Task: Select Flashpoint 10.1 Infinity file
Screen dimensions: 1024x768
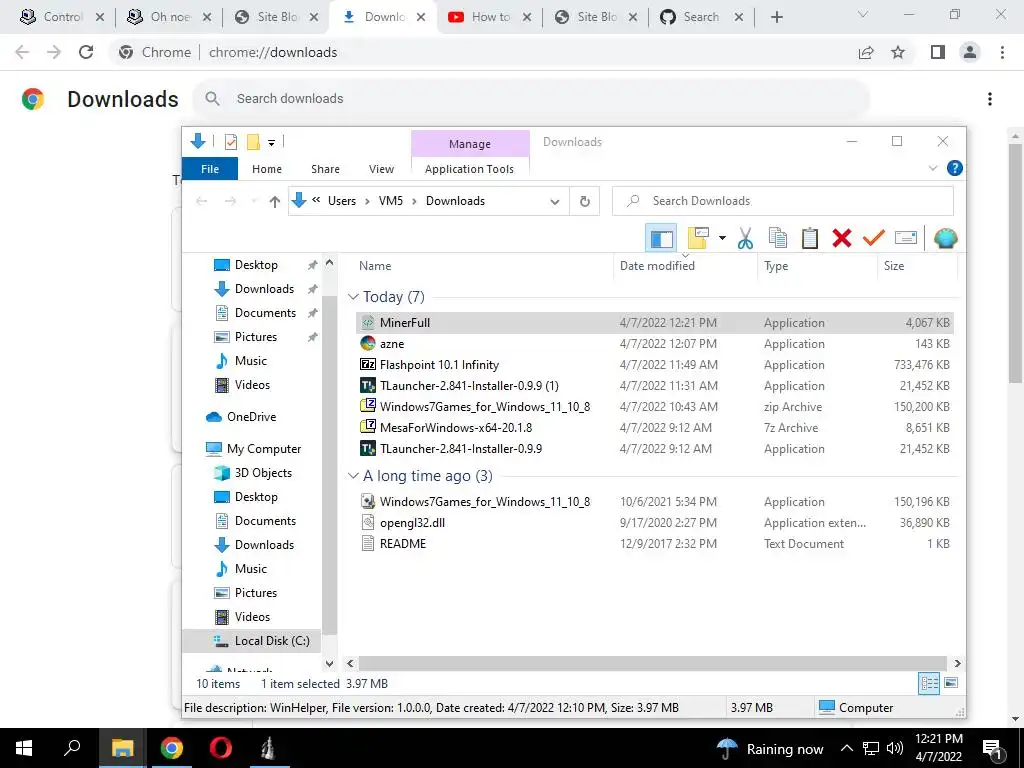Action: pos(655,364)
